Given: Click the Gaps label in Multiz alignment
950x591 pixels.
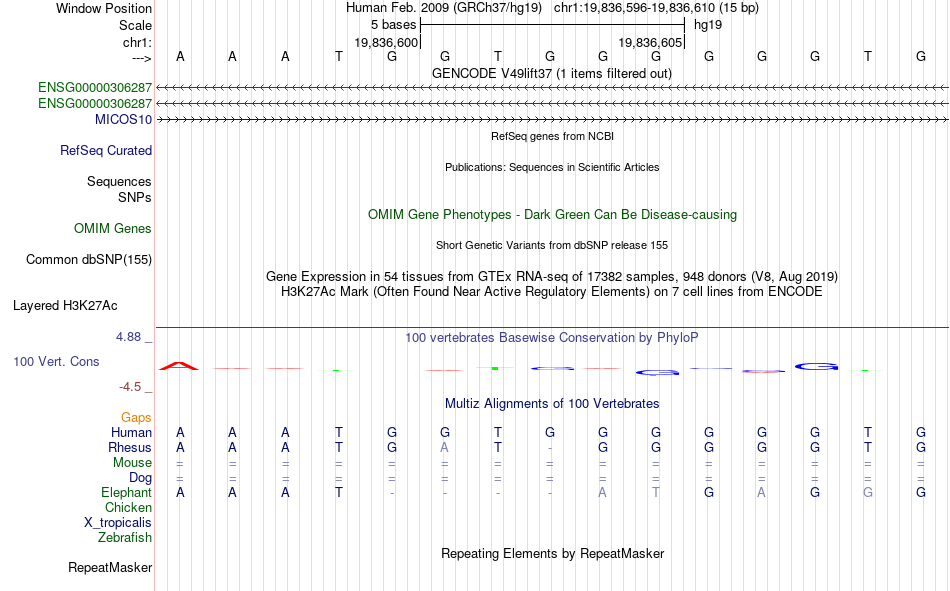Looking at the screenshot, I should coord(136,417).
